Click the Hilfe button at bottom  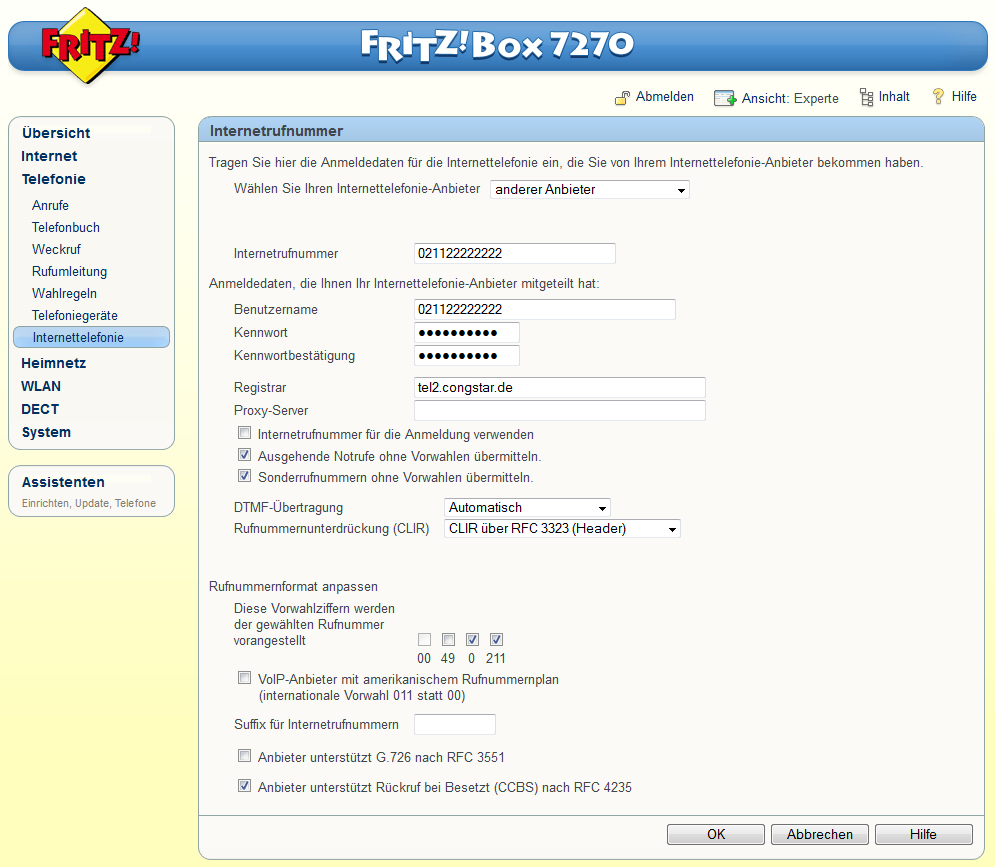coord(923,834)
